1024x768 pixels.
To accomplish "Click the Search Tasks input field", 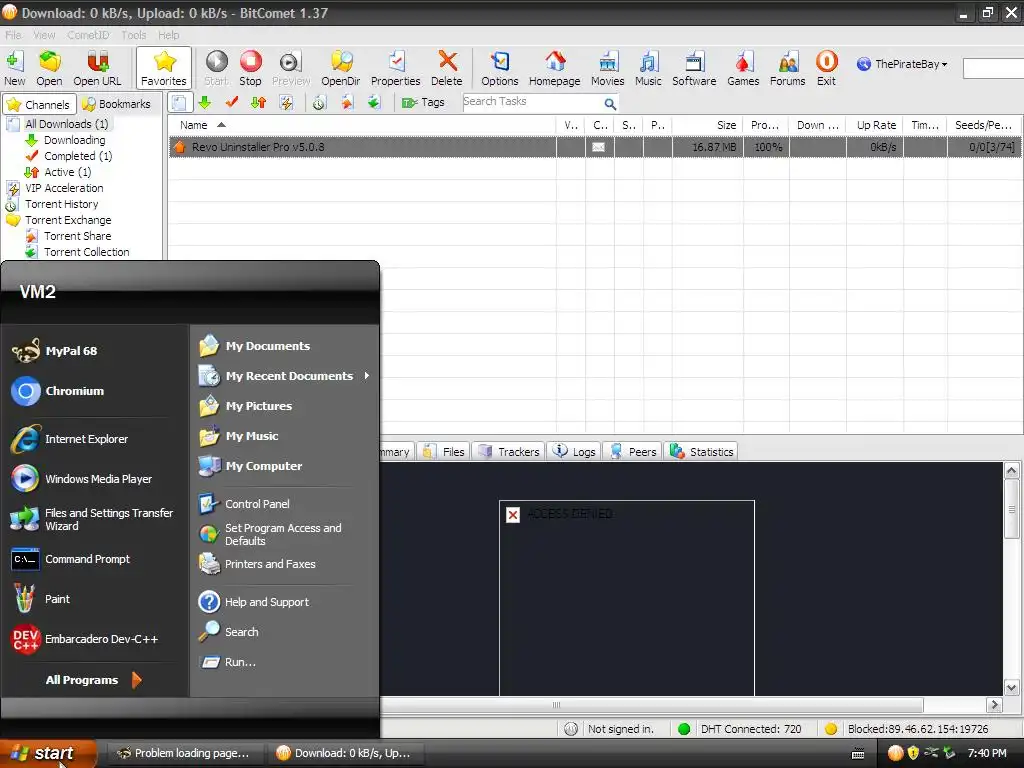I will point(532,102).
